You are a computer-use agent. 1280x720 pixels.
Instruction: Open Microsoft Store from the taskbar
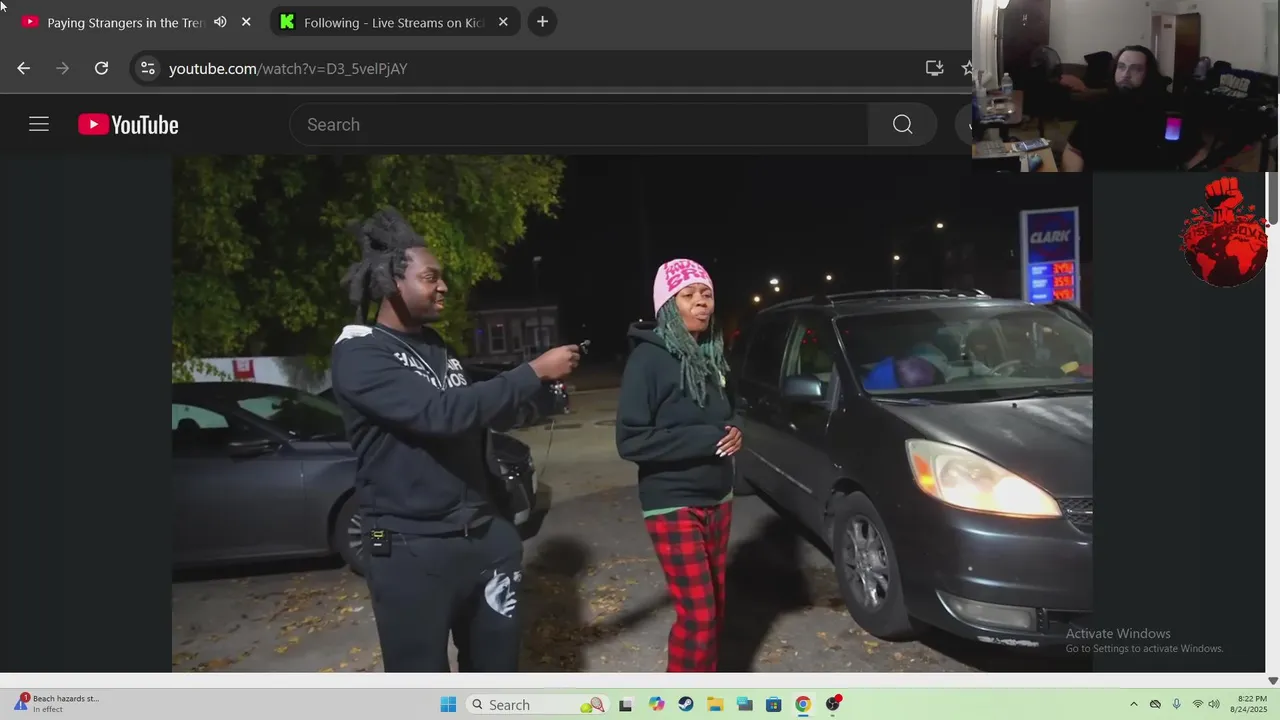773,704
